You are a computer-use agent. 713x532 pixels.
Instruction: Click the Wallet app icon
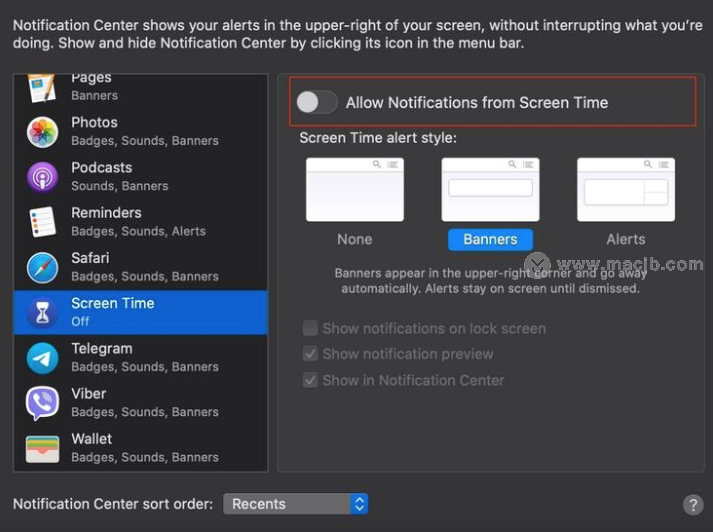[42, 448]
